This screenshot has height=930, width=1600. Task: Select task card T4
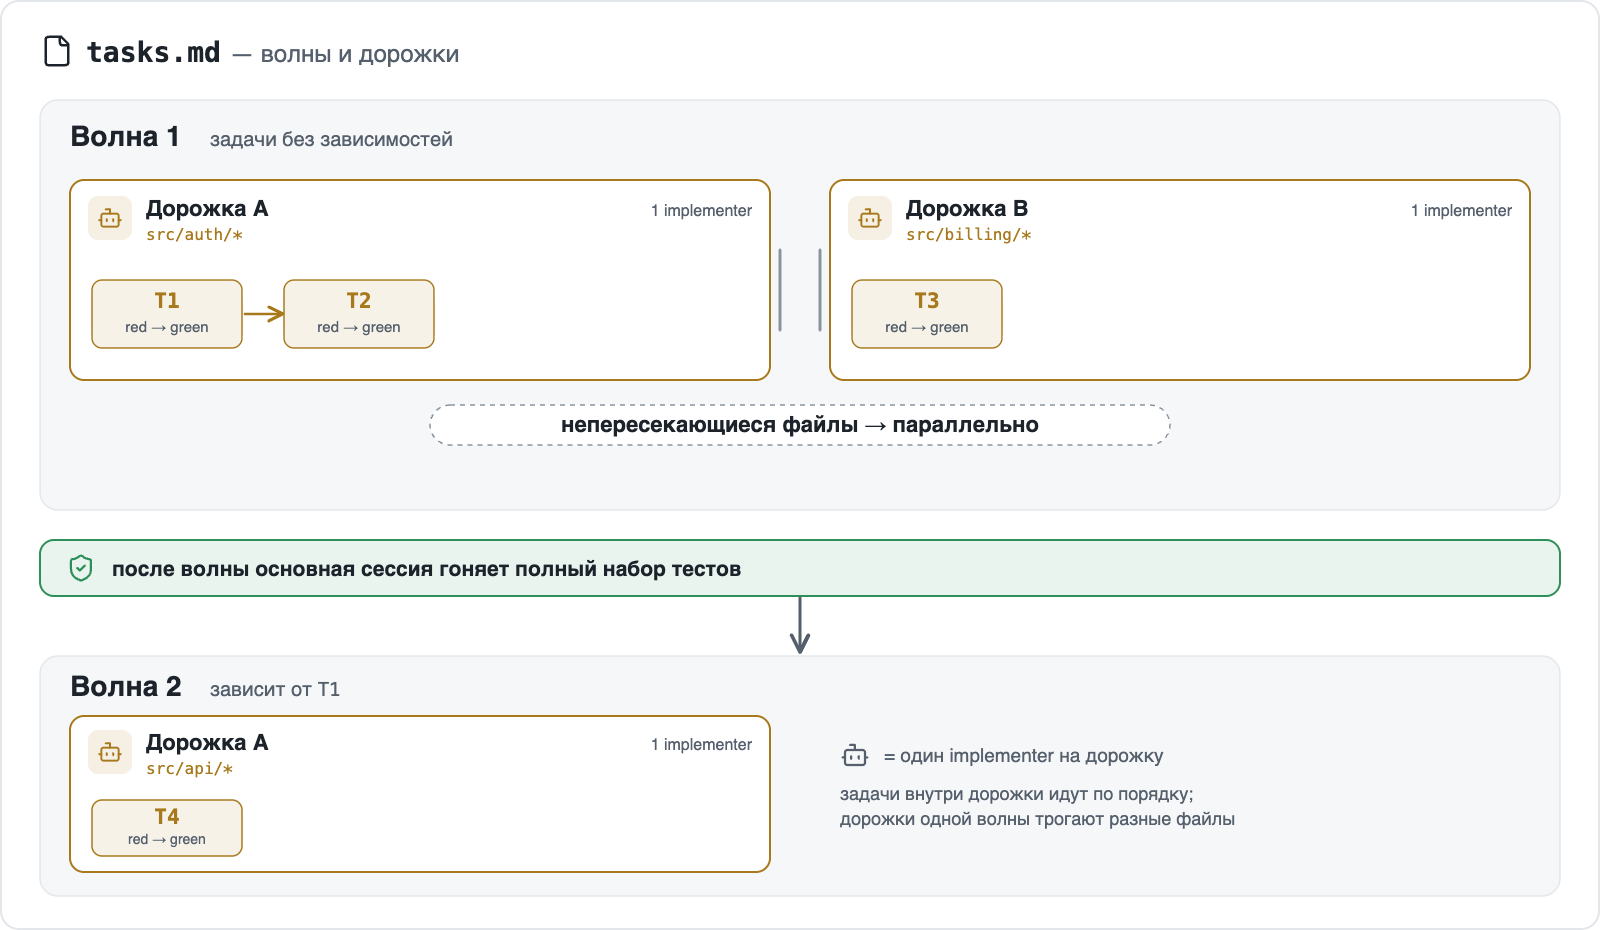coord(167,828)
